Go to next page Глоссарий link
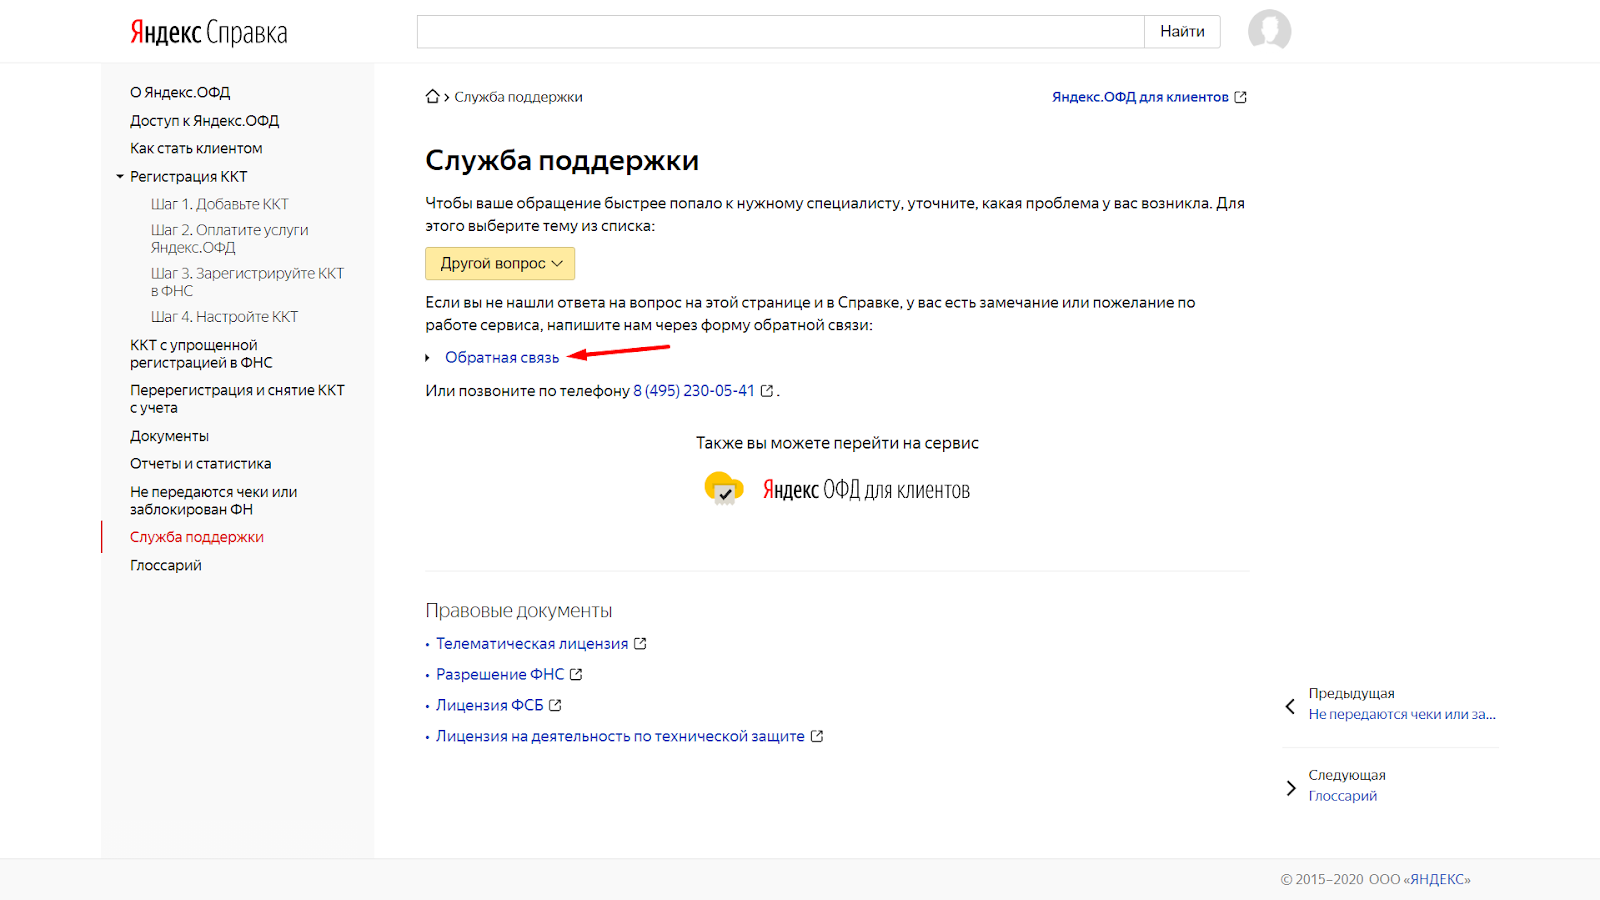This screenshot has height=900, width=1600. tap(1343, 796)
